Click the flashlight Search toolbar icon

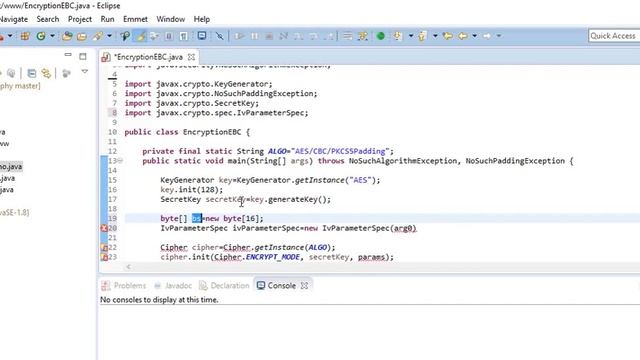coord(98,36)
